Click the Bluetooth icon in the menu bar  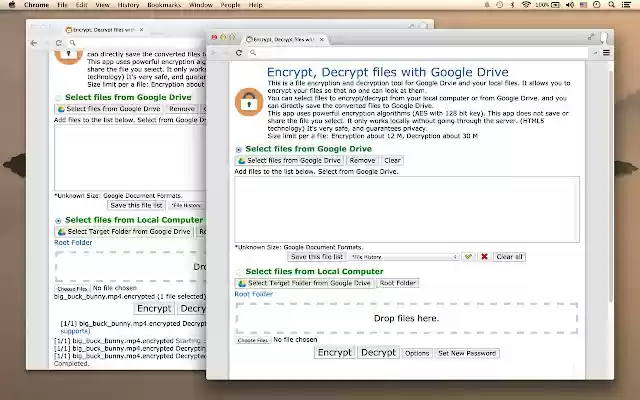coord(513,5)
